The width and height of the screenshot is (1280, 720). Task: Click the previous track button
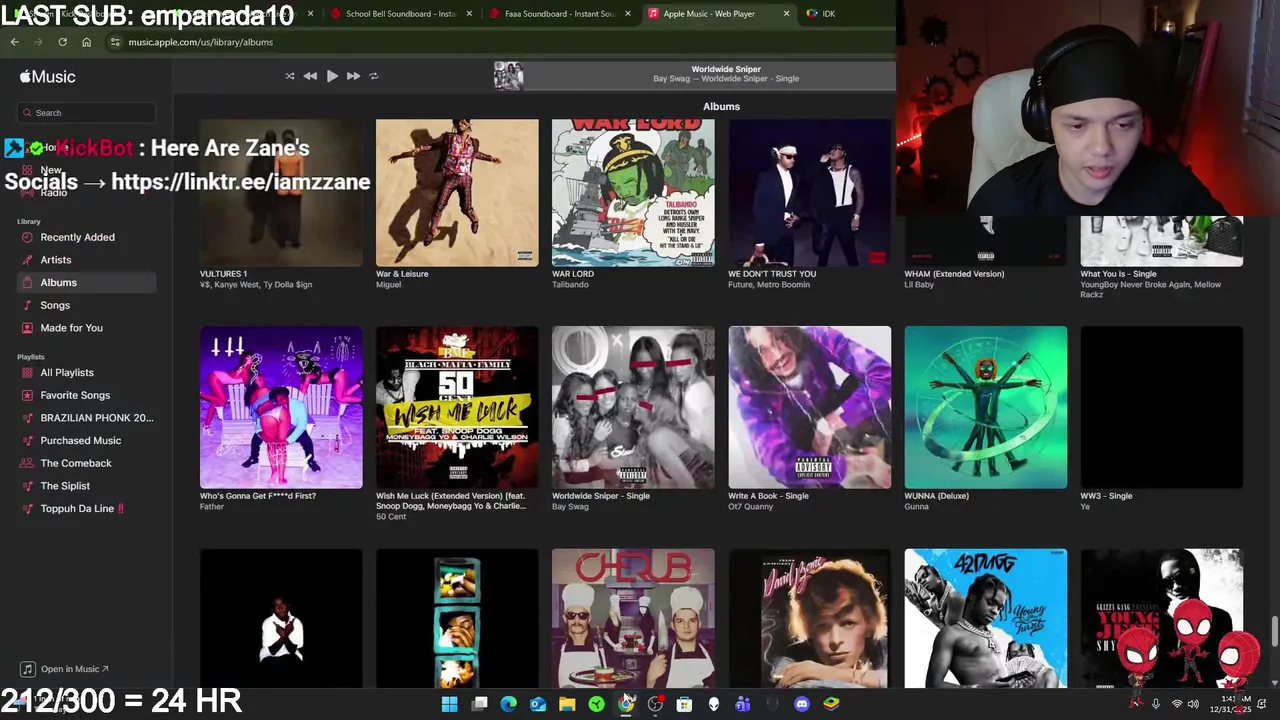[x=310, y=76]
